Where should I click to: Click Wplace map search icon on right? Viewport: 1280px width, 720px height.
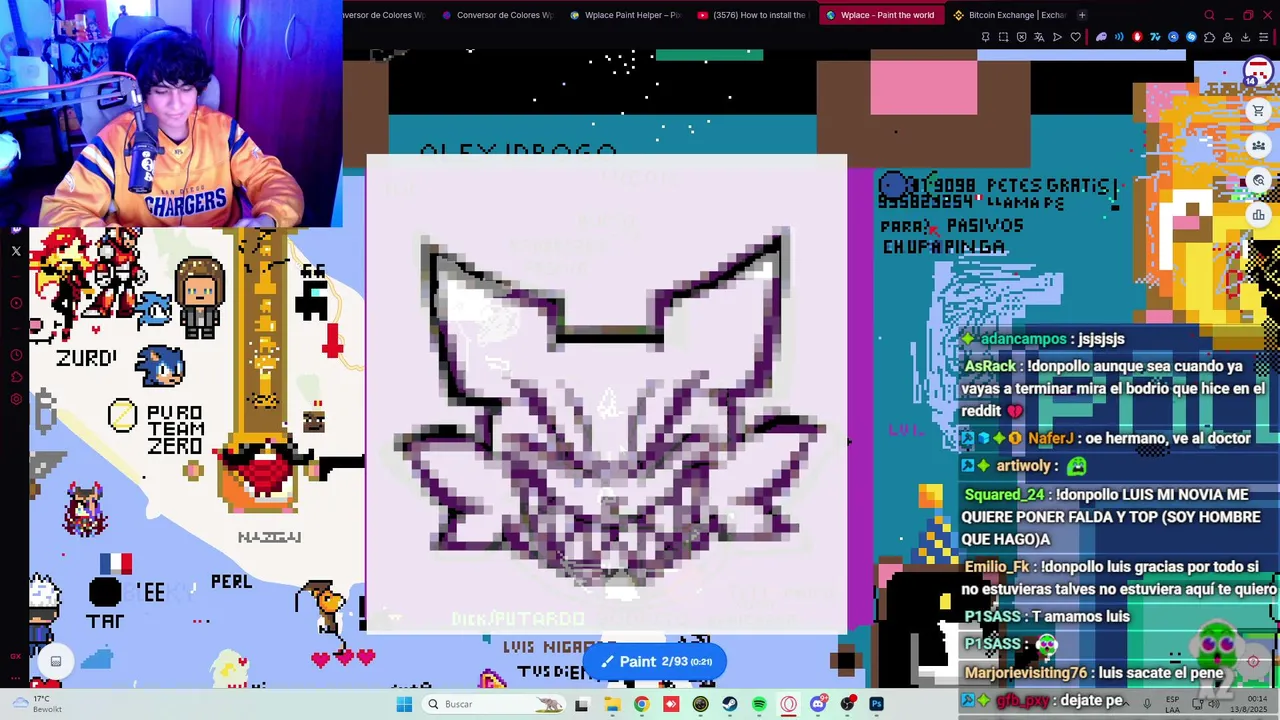1258,181
